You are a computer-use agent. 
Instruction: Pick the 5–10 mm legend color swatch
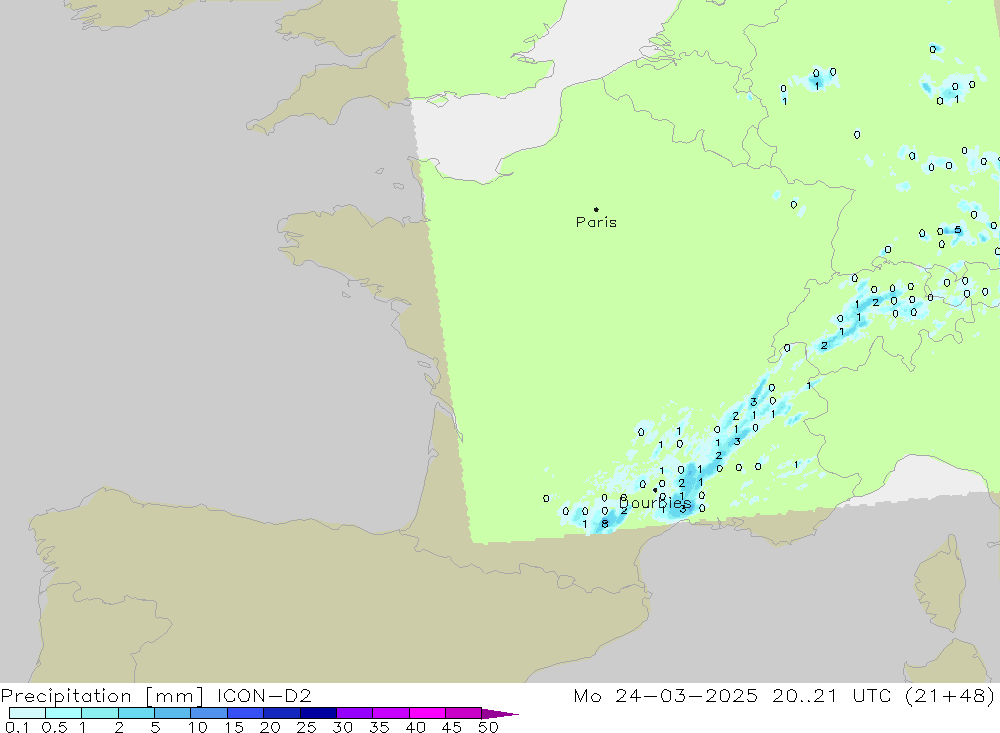tap(173, 713)
